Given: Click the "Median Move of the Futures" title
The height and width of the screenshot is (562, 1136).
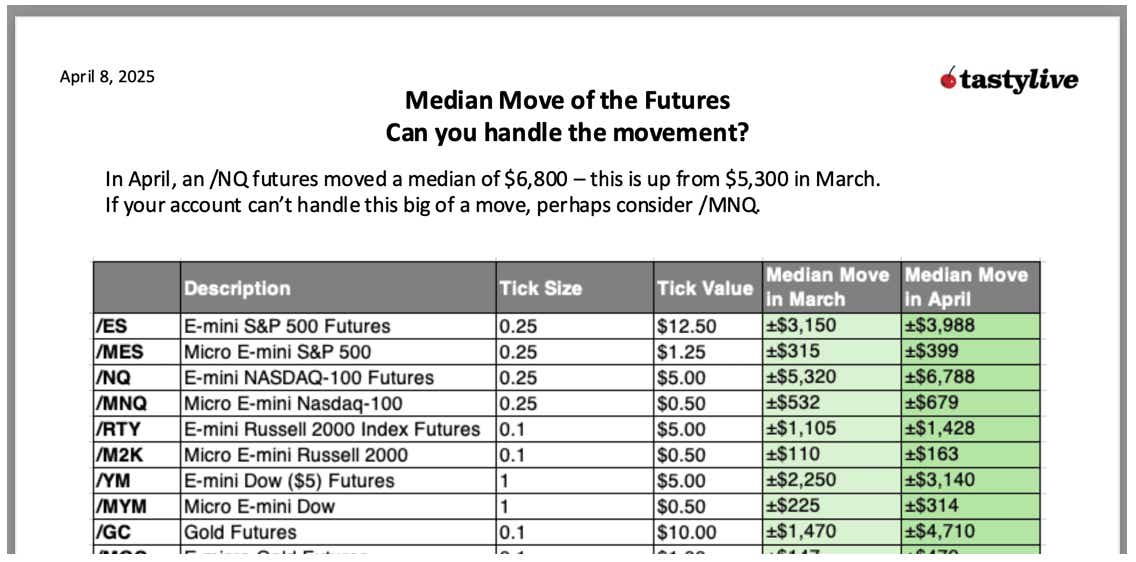Looking at the screenshot, I should [567, 101].
